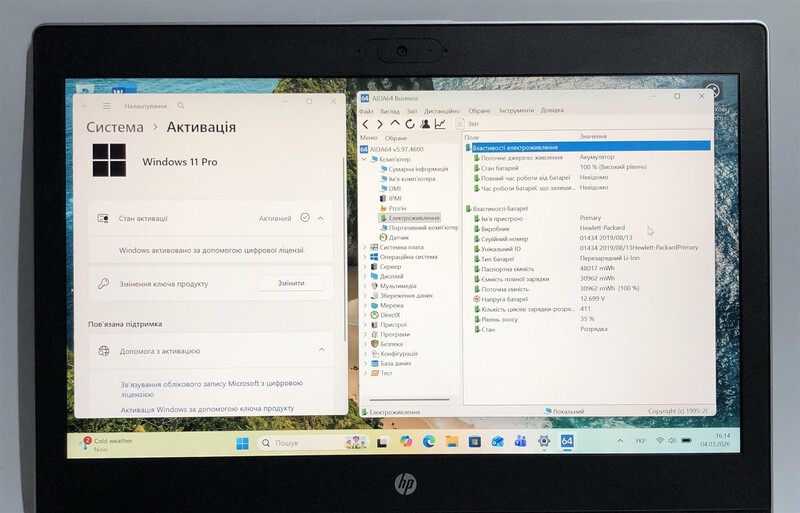Select Розгін overclock item in tree

(x=393, y=208)
